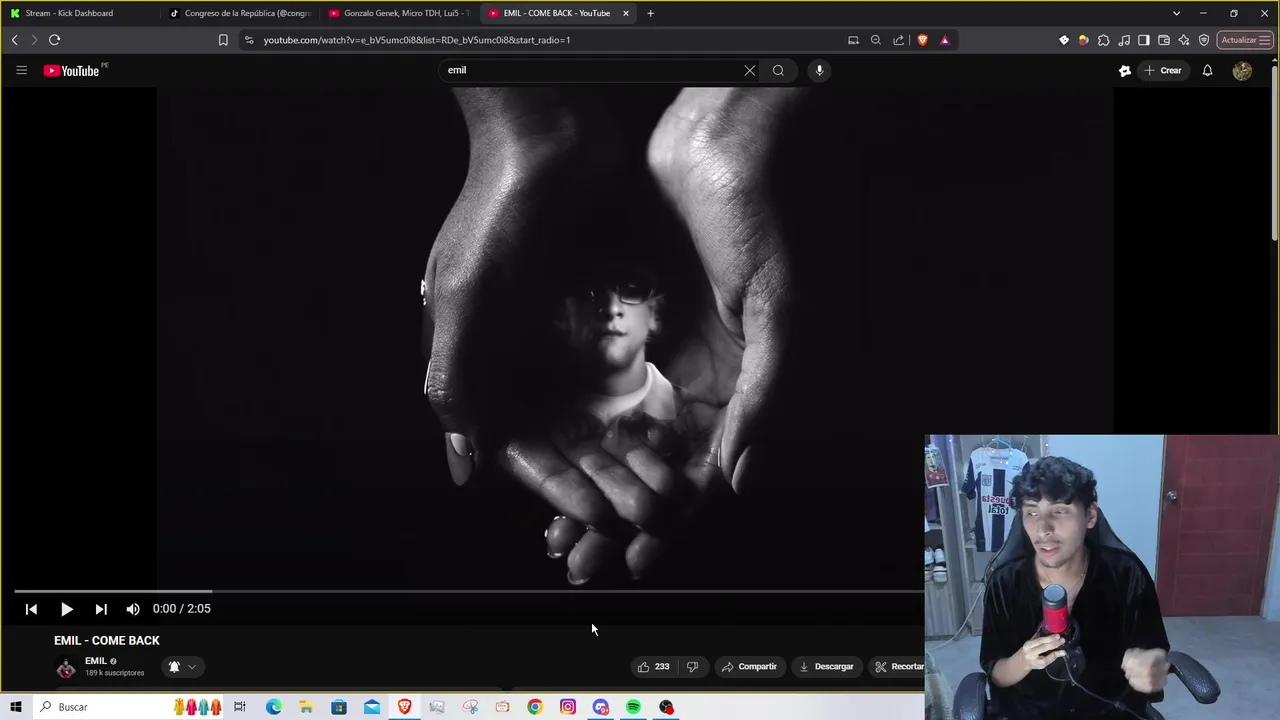Click the 0:00 / 2:05 time display

(182, 609)
